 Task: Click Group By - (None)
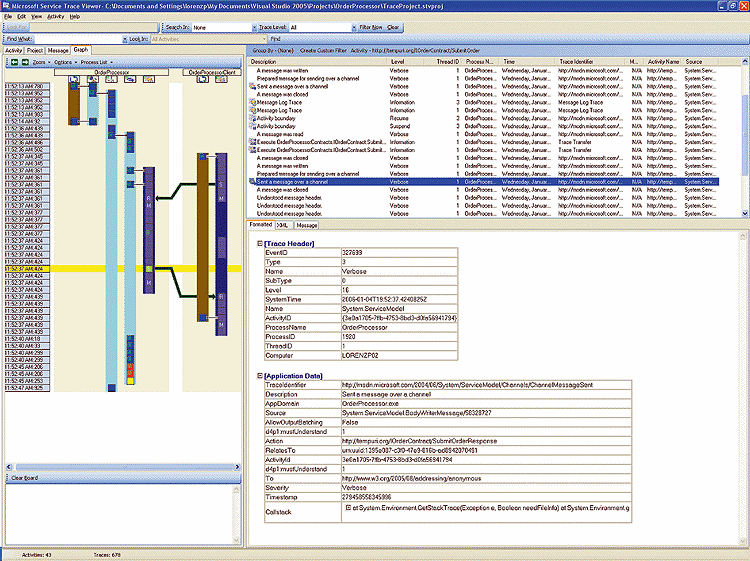273,50
